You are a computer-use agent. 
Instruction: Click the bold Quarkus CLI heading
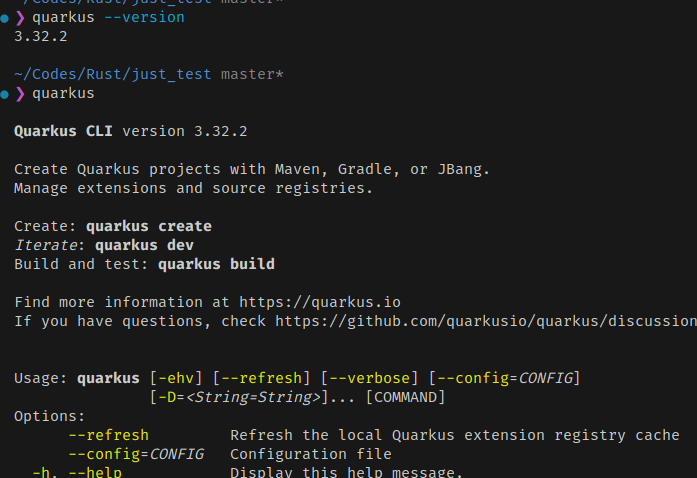(63, 131)
